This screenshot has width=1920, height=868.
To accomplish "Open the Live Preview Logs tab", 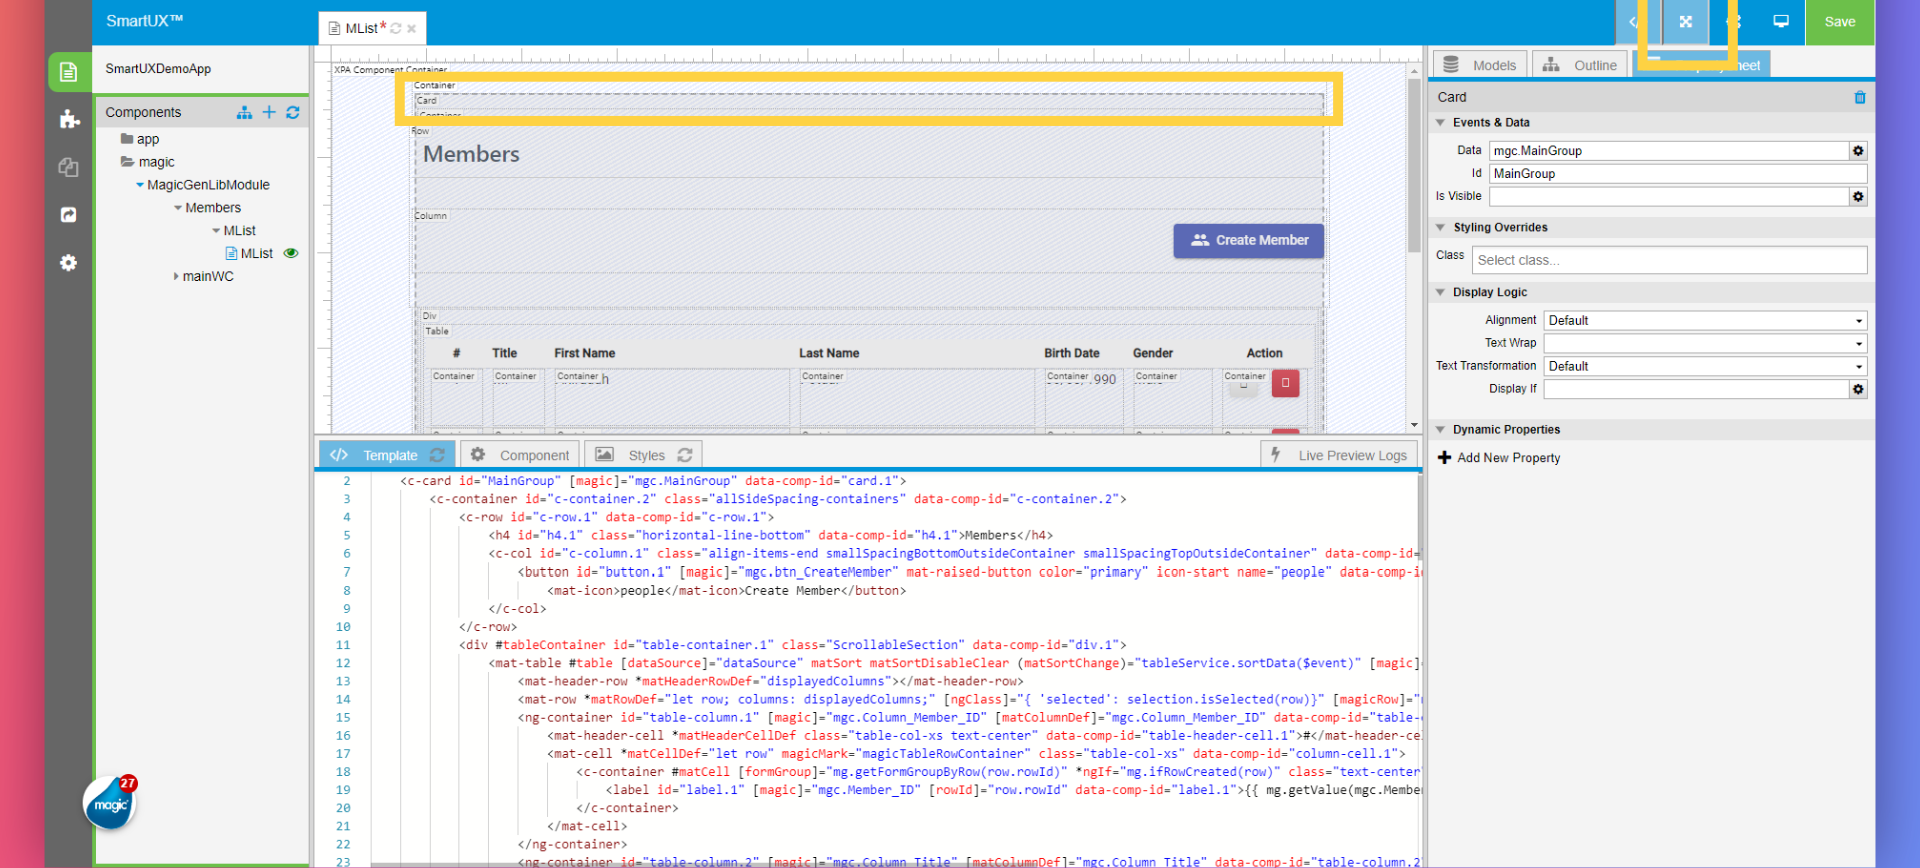I will tap(1339, 455).
